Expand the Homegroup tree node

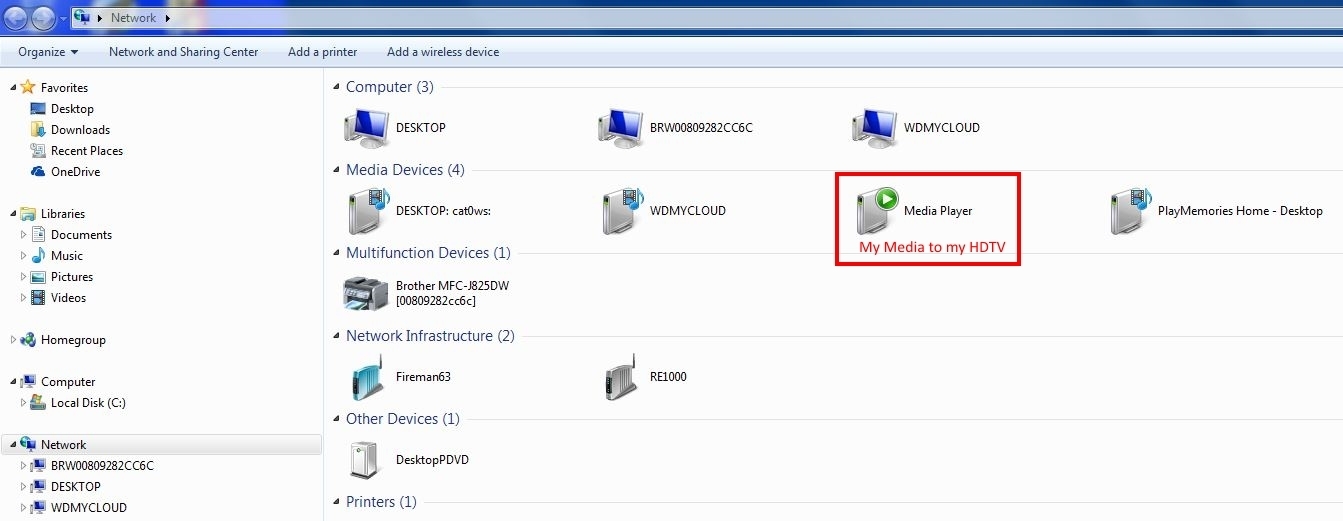(13, 339)
